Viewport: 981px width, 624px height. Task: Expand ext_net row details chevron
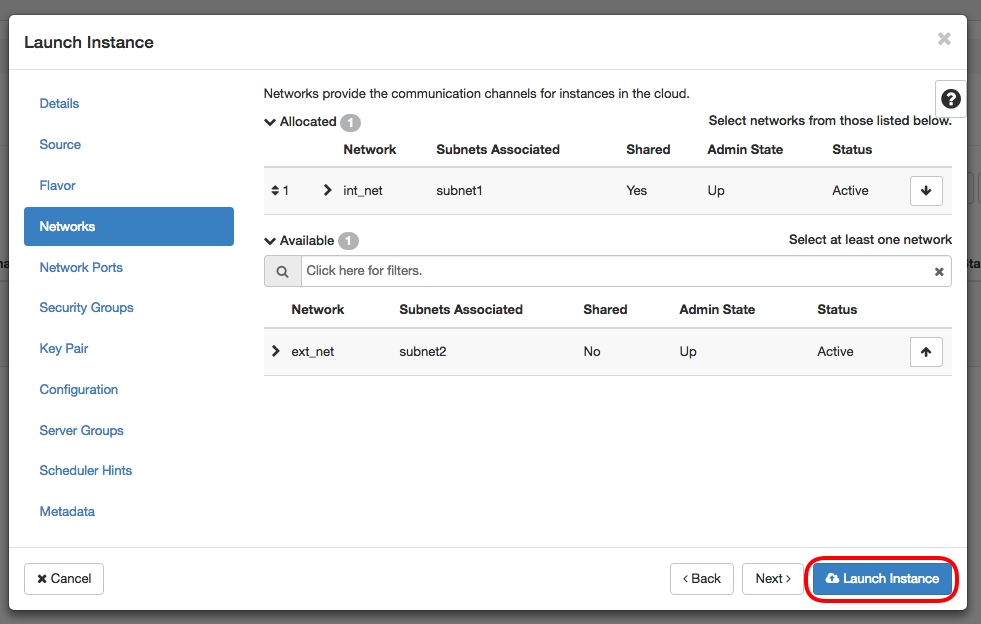275,351
